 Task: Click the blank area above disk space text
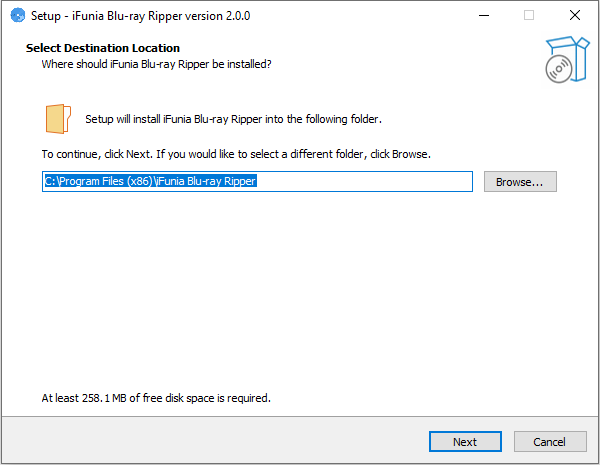[x=300, y=300]
